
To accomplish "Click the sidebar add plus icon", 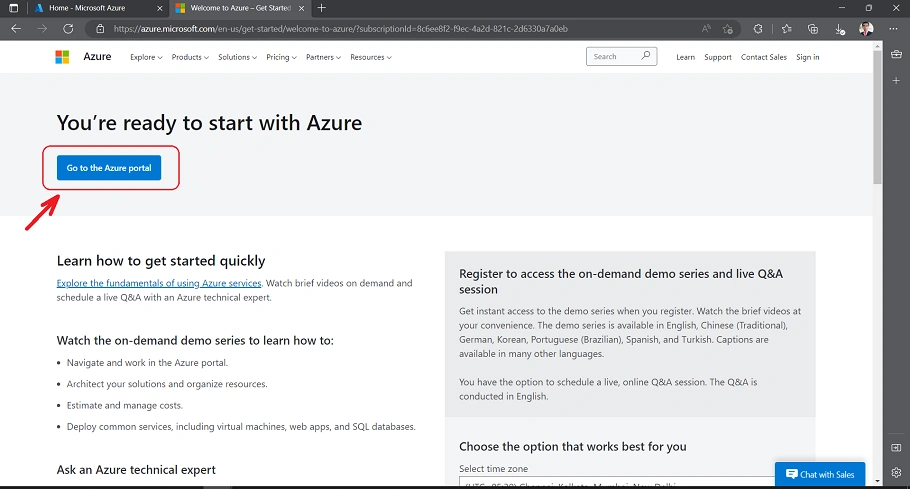I will [896, 81].
